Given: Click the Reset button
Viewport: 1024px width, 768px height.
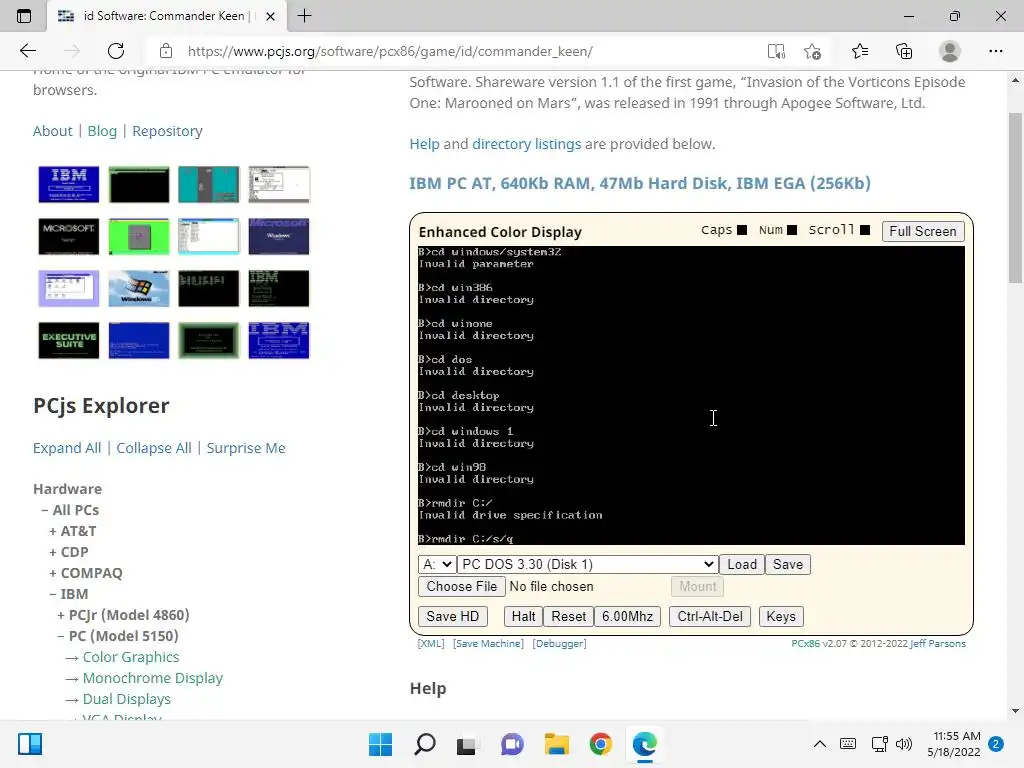Looking at the screenshot, I should coord(568,616).
